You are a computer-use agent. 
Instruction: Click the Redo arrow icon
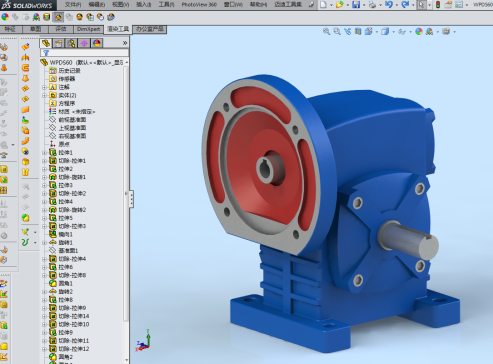click(x=405, y=5)
